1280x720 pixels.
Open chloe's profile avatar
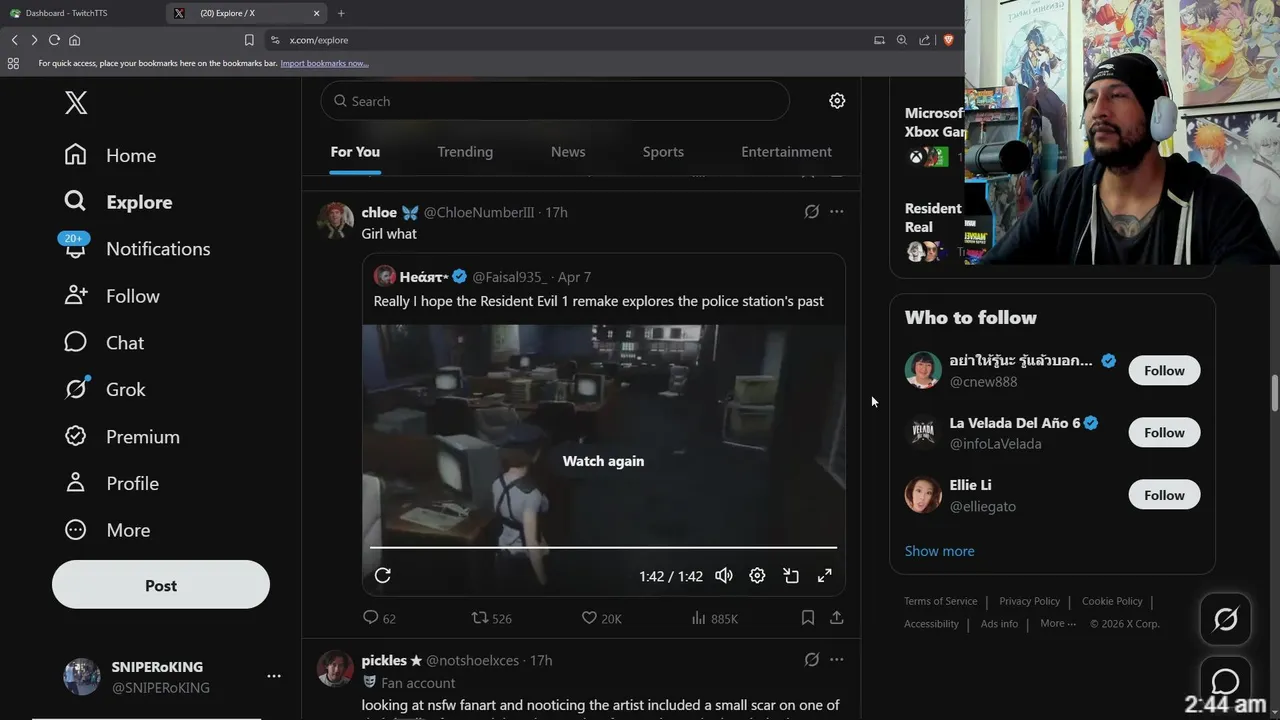point(335,221)
